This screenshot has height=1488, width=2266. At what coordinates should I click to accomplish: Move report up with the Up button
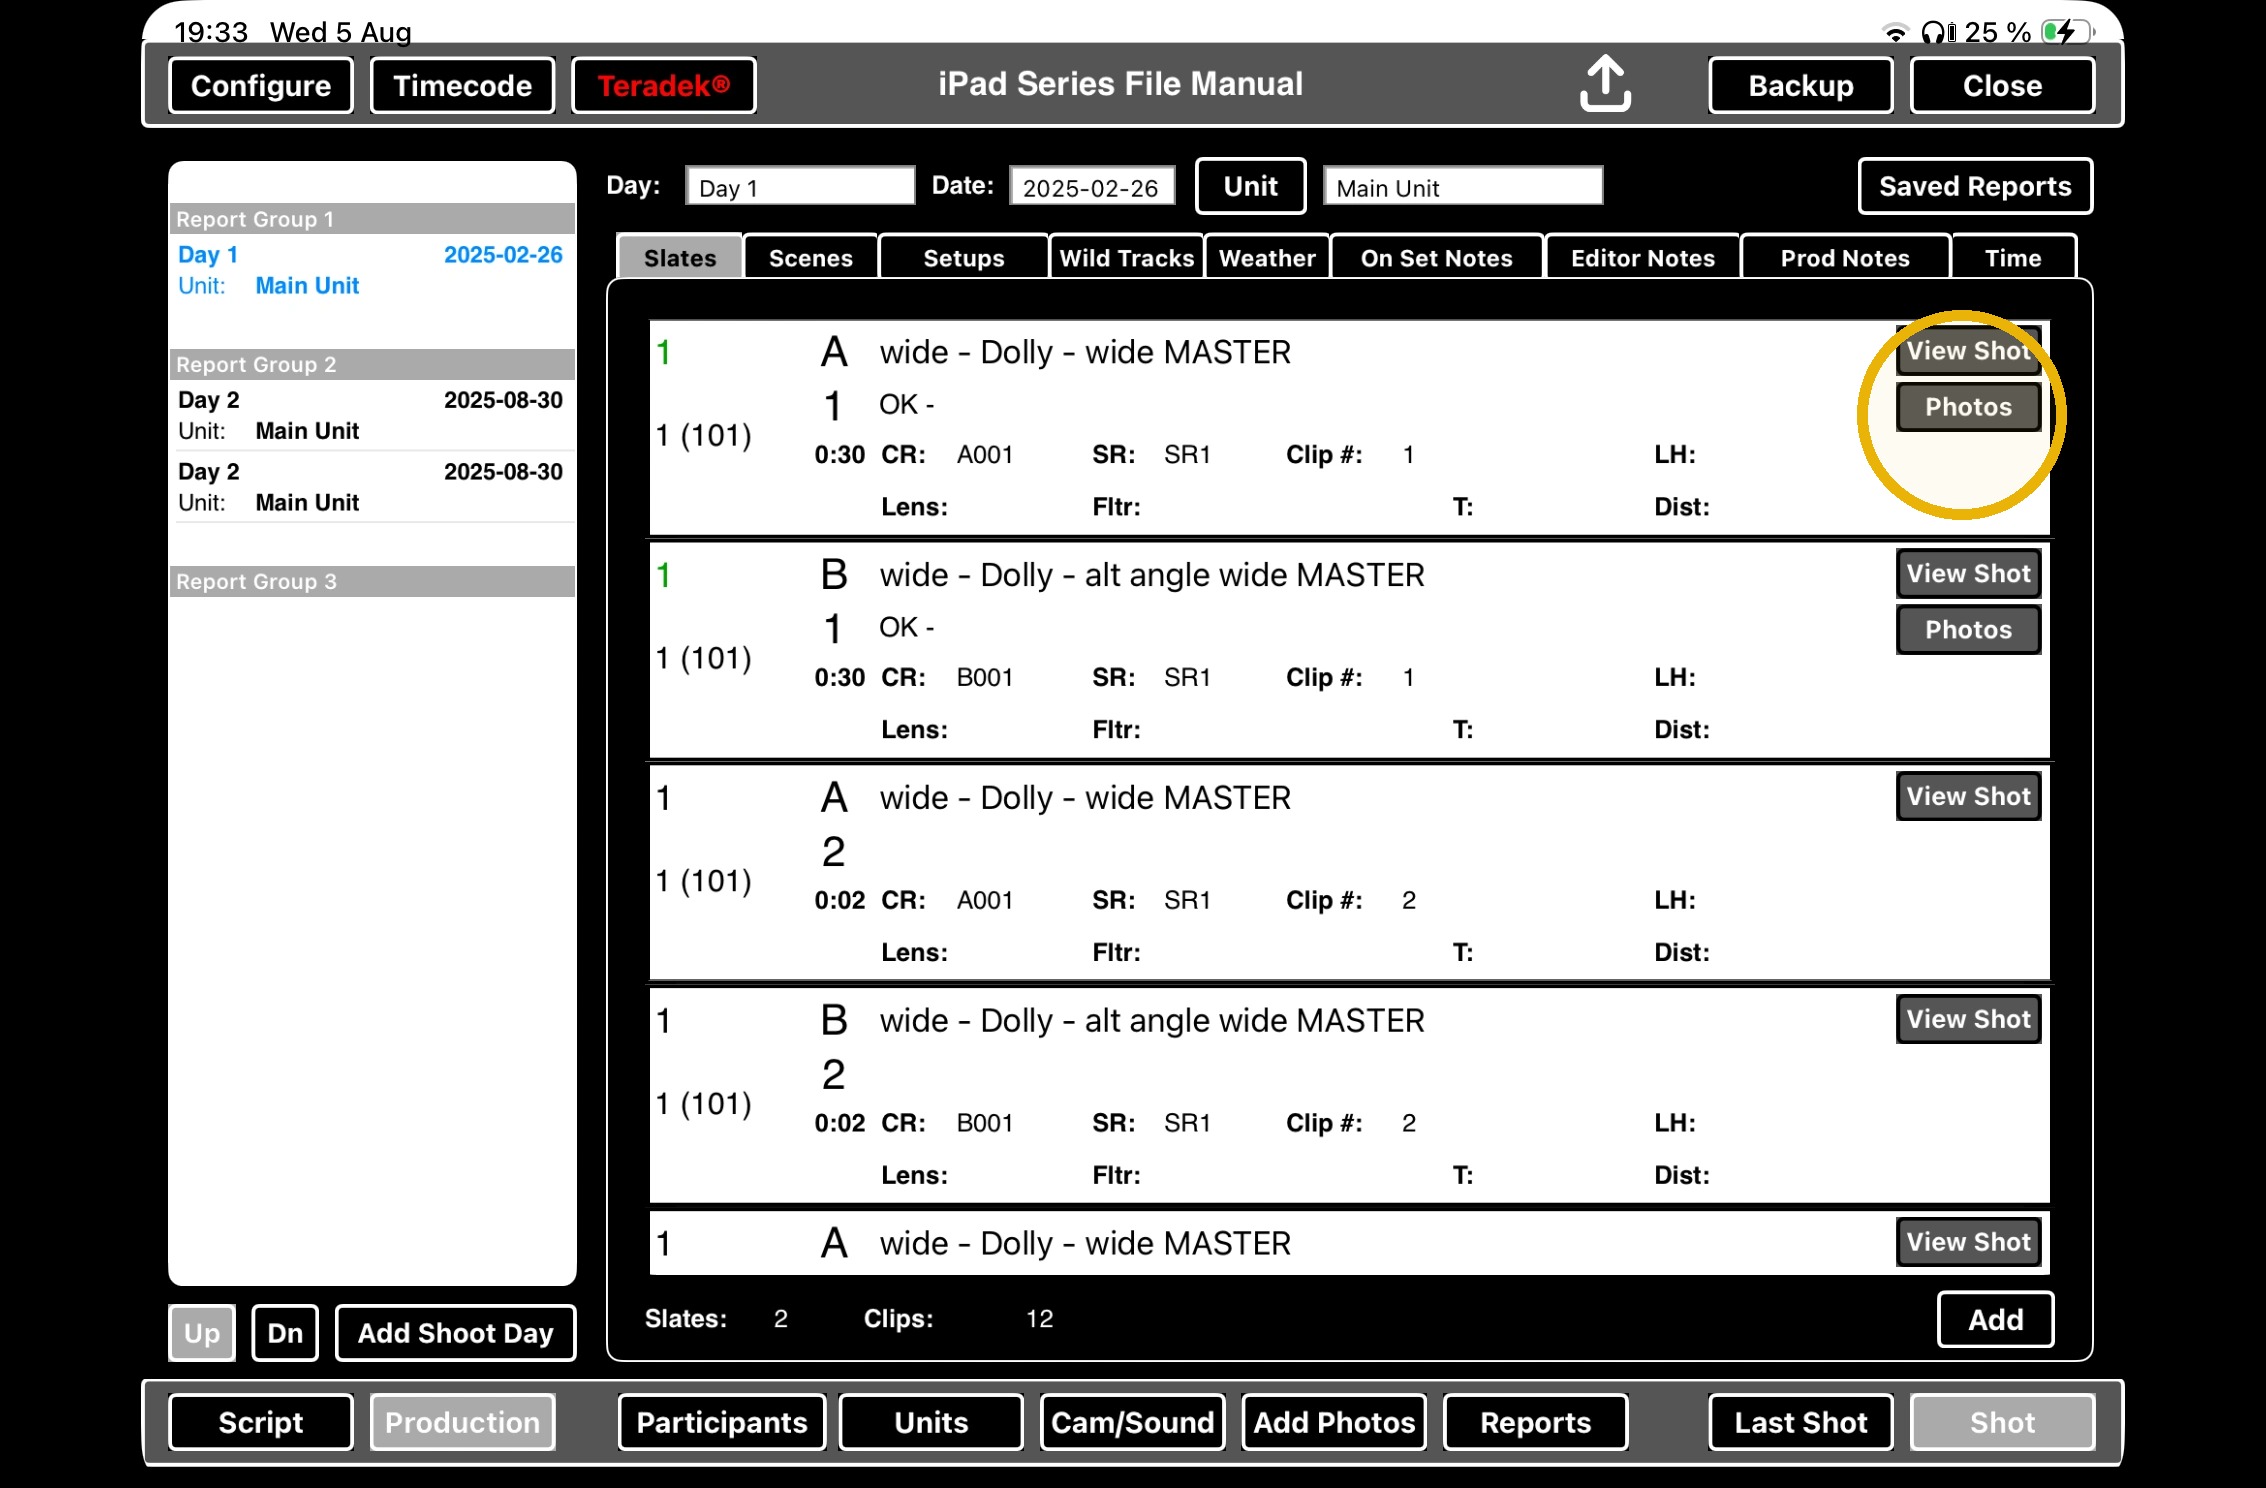click(x=202, y=1333)
